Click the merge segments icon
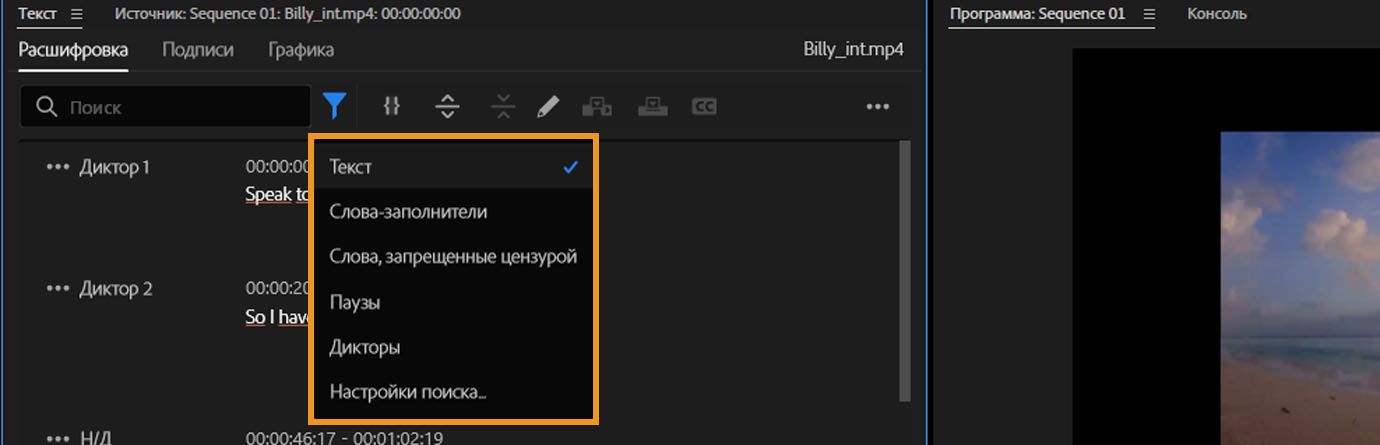Screen dimensions: 1380x445 coord(503,106)
